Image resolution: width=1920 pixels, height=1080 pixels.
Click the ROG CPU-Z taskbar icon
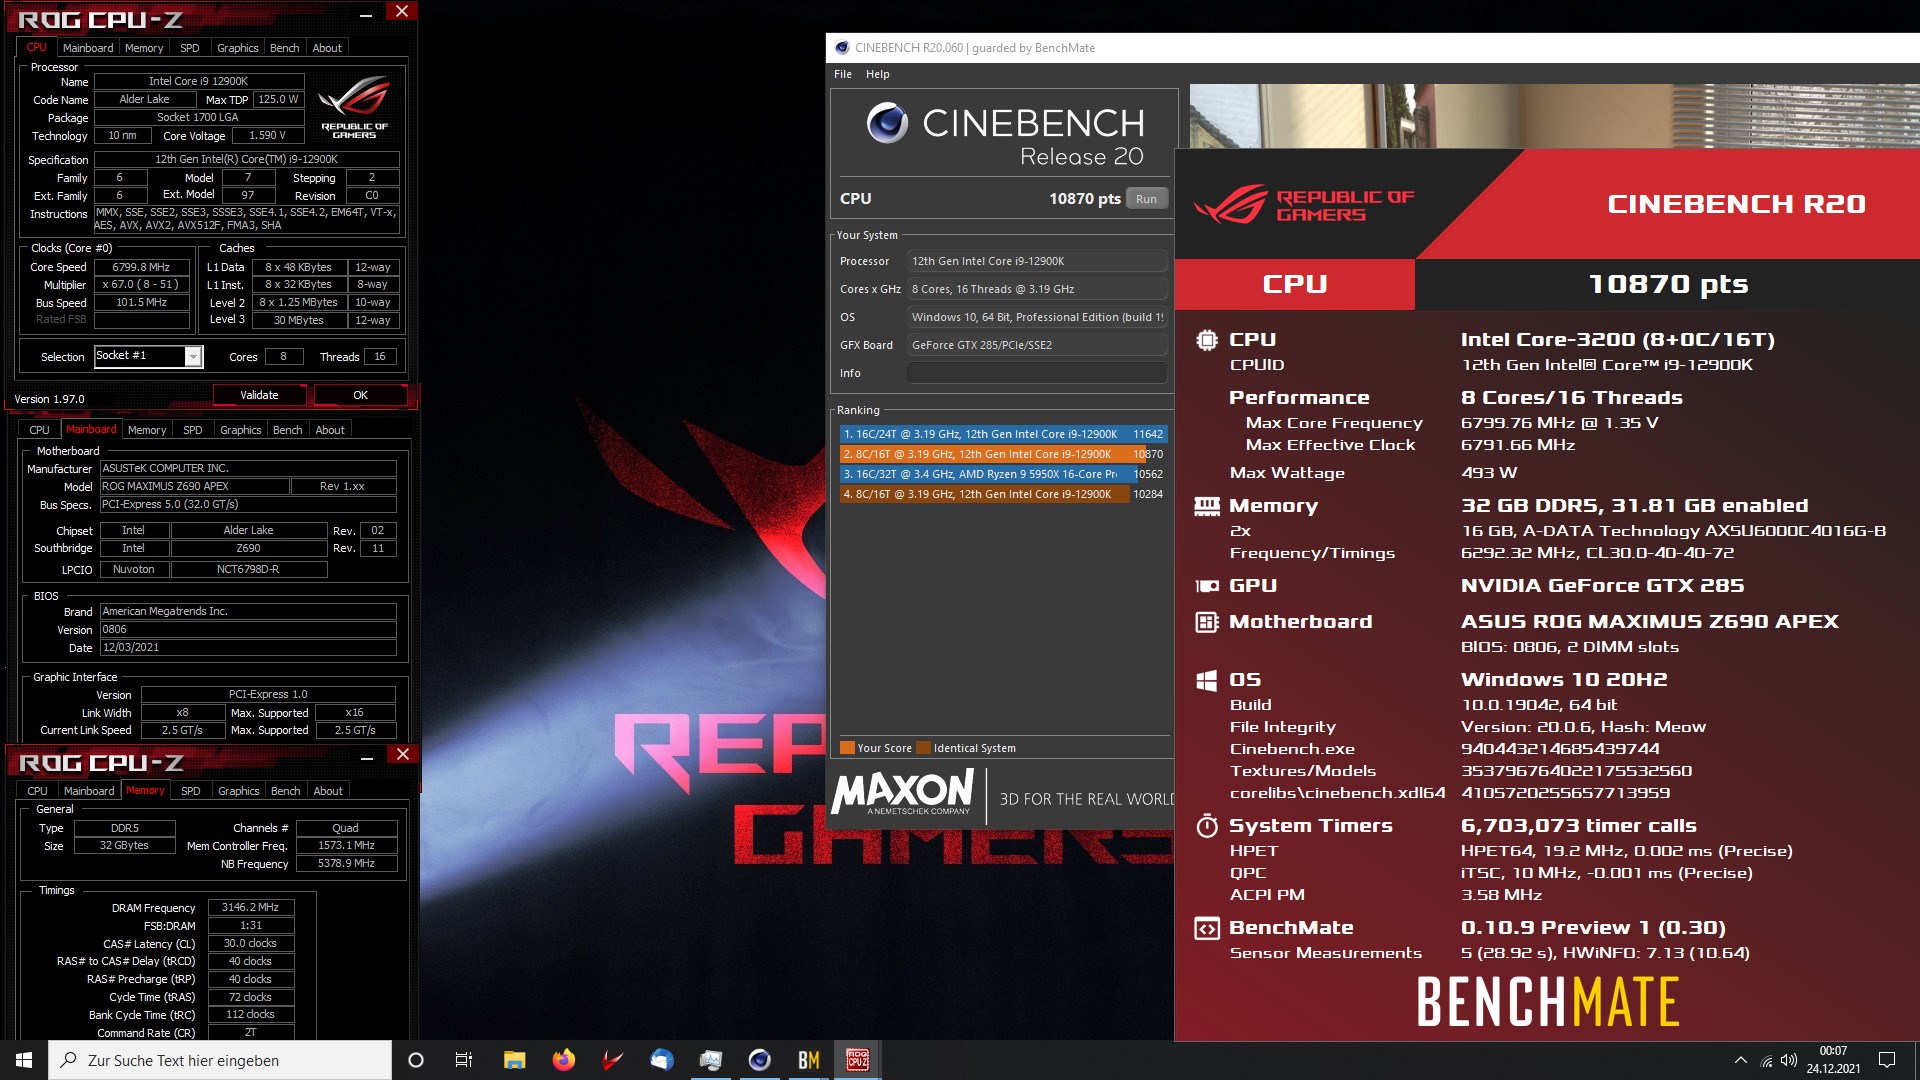click(857, 1060)
